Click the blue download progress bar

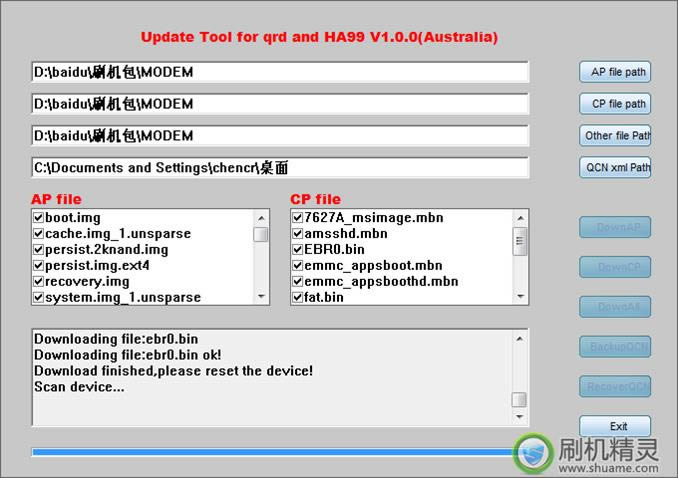[270, 452]
